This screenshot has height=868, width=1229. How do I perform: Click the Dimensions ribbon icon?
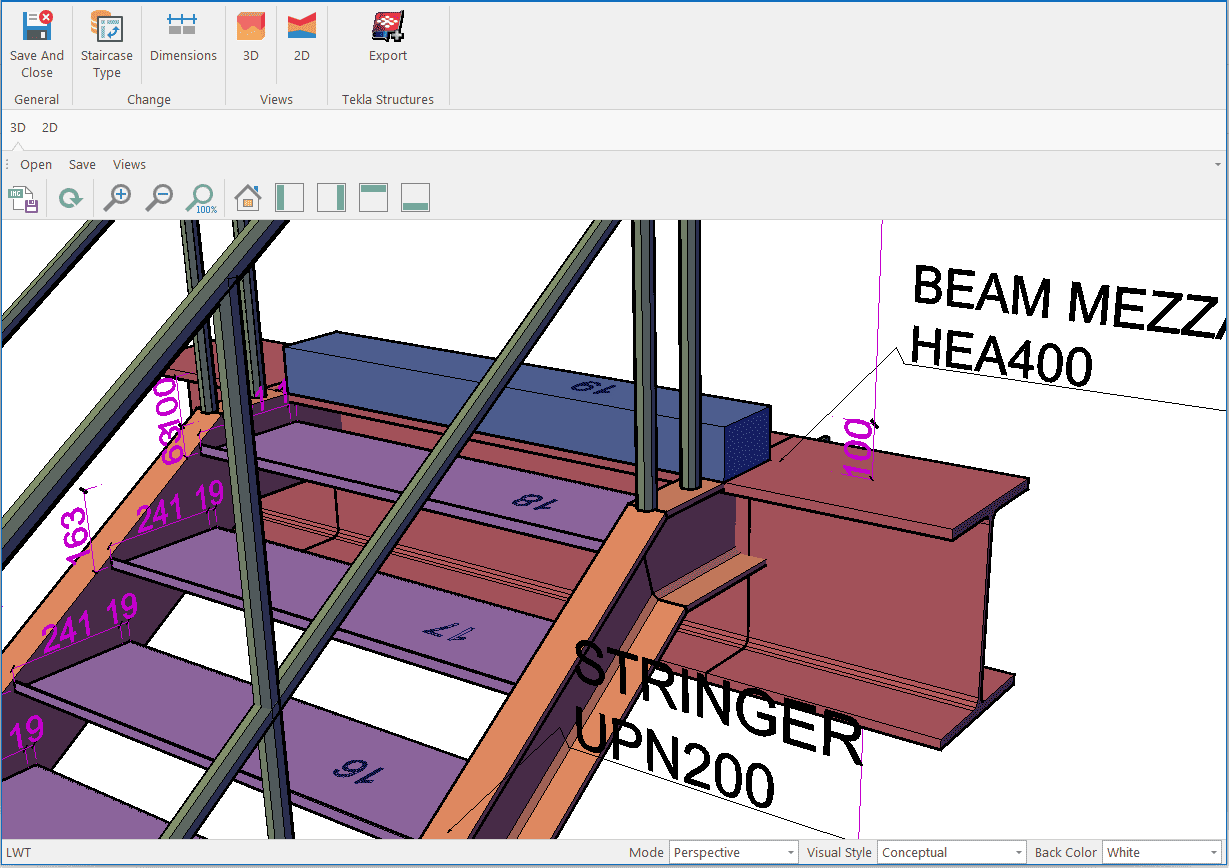(183, 38)
